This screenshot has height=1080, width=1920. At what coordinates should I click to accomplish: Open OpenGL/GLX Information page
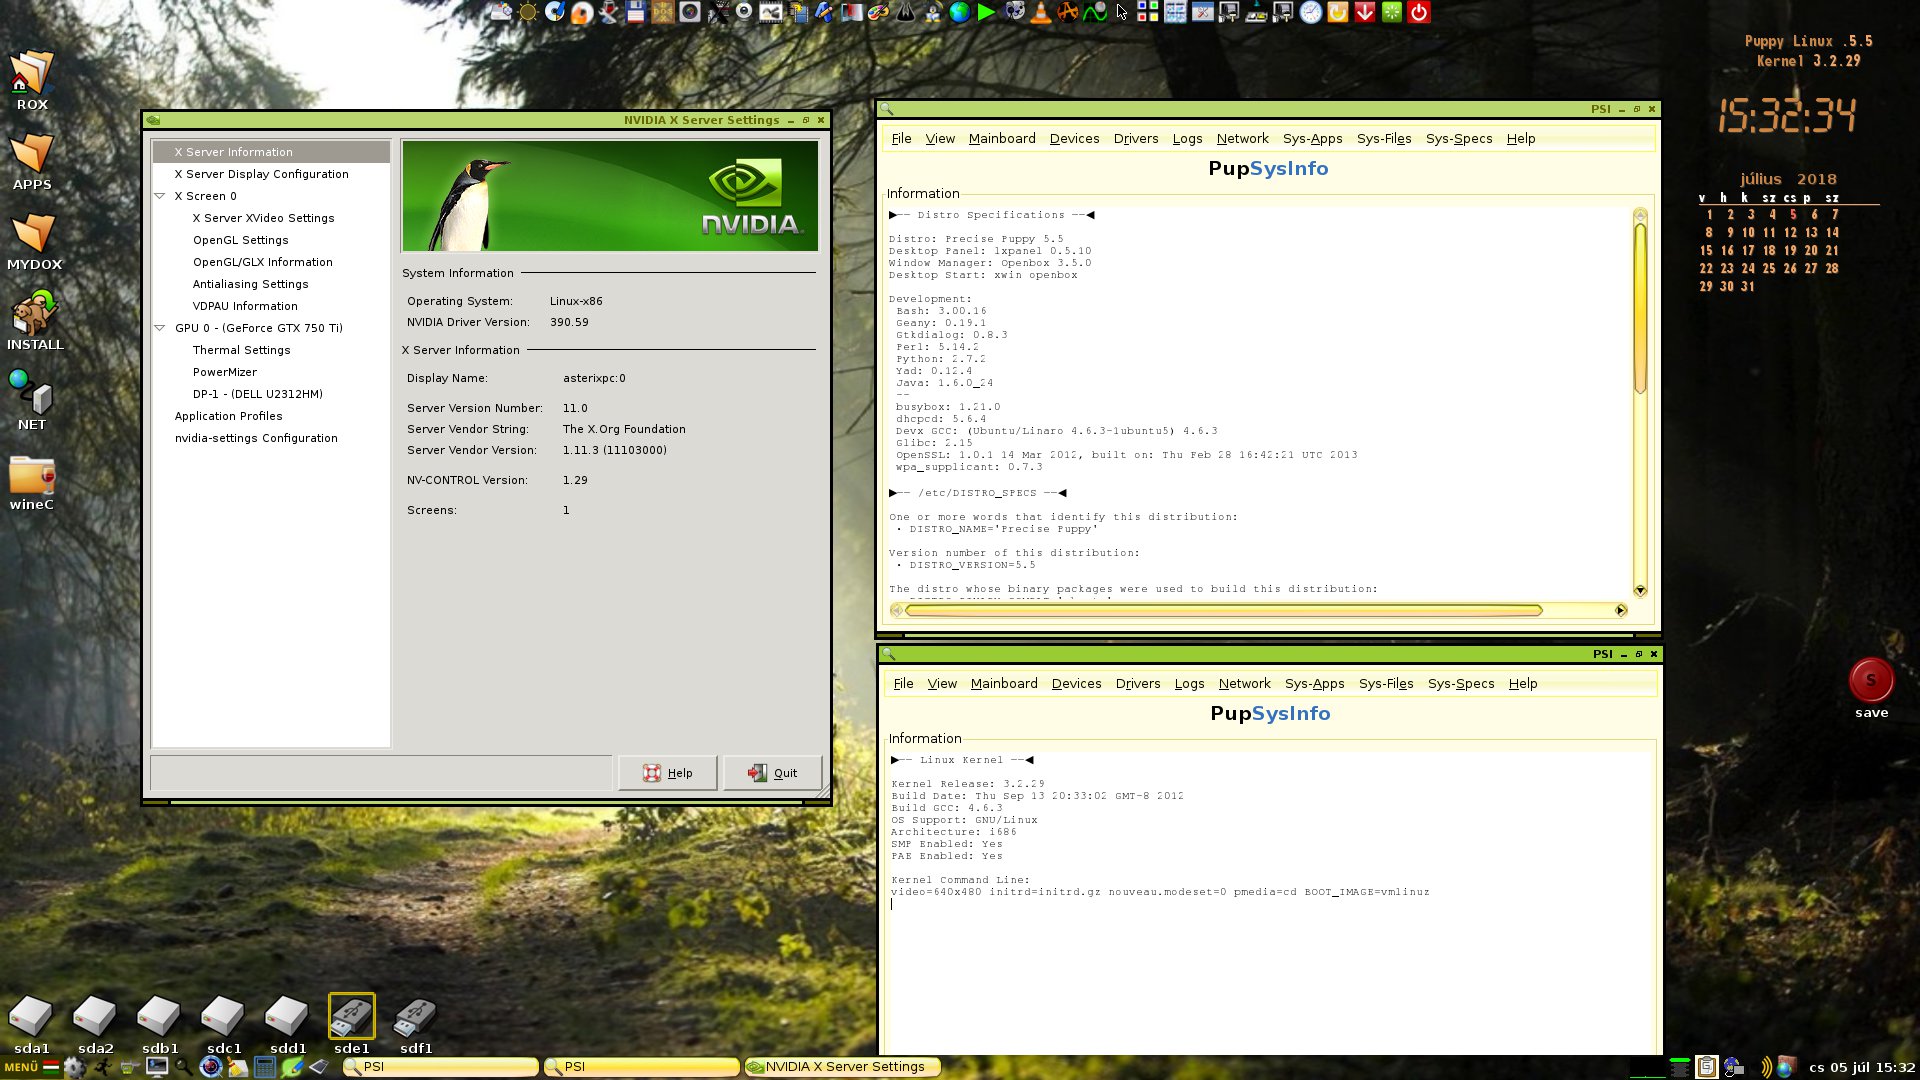262,262
